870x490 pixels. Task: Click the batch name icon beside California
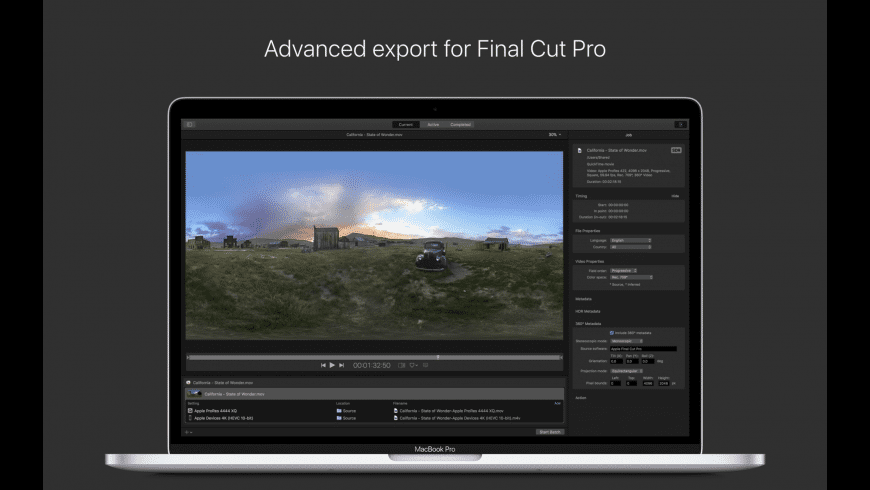[x=188, y=382]
